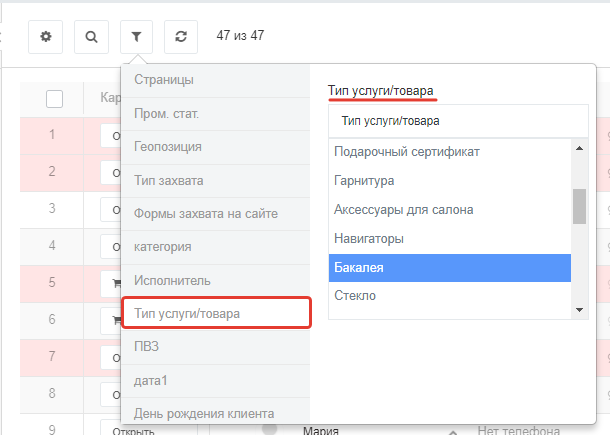Click the list scrollbar down arrow

pyautogui.click(x=579, y=310)
